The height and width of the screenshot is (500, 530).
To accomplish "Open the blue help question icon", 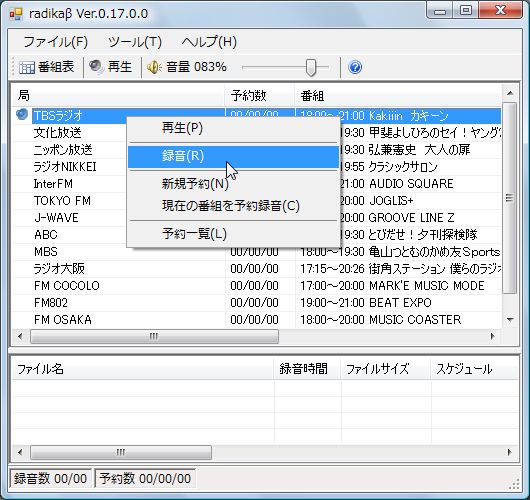I will [355, 67].
